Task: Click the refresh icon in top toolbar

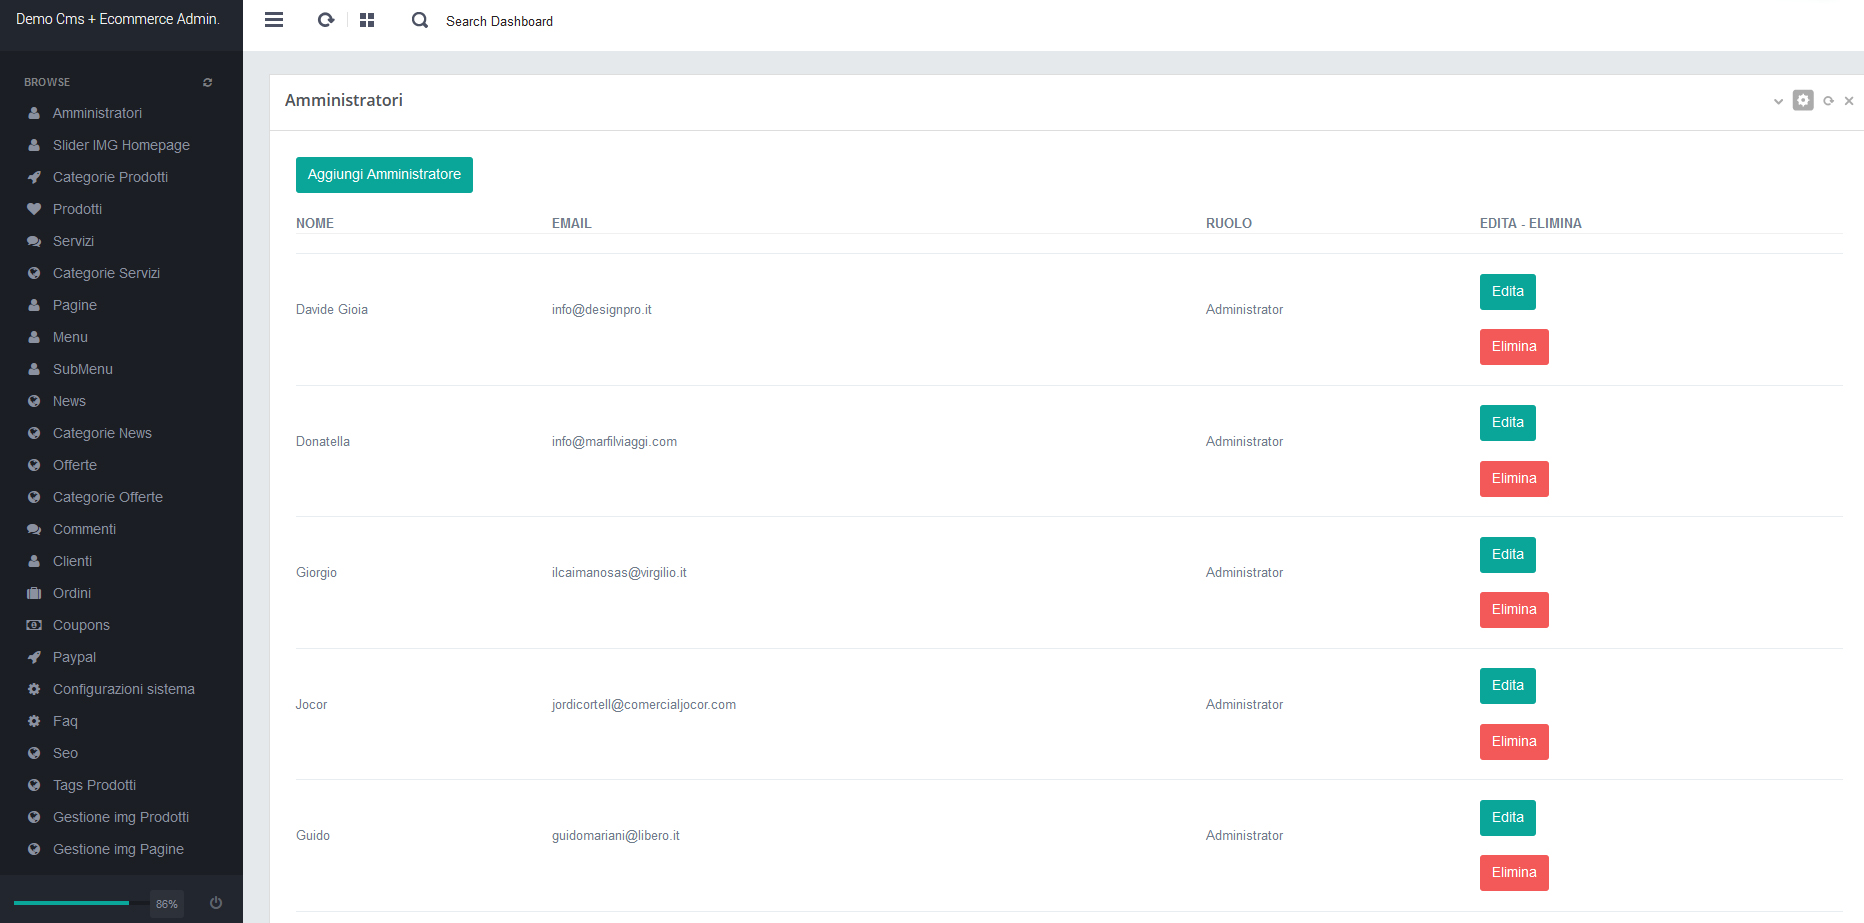Action: 326,20
